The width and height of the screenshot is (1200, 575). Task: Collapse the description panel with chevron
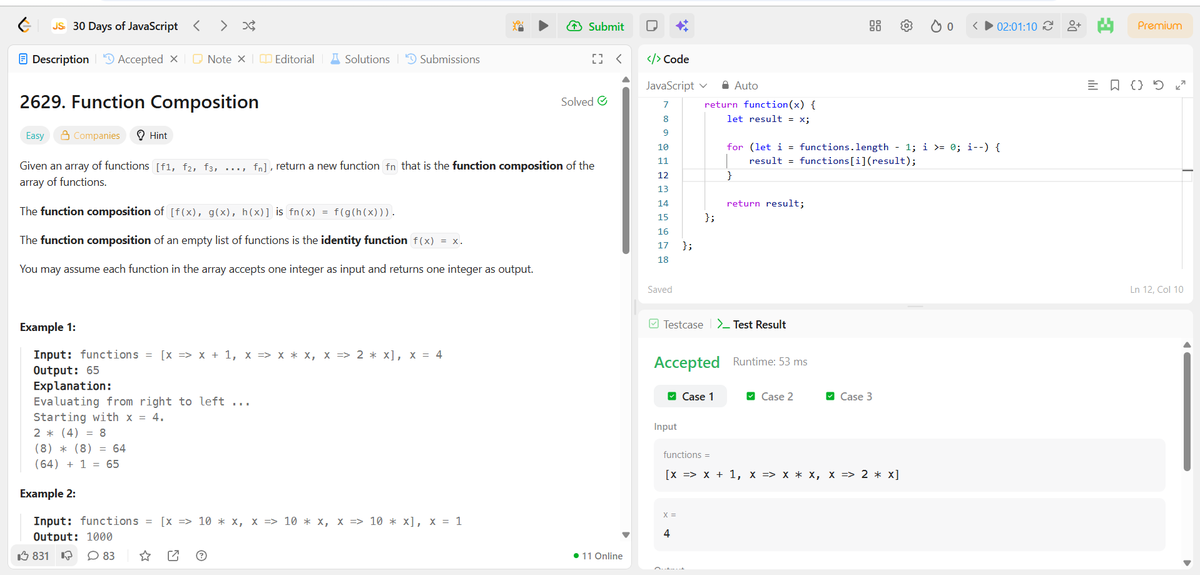pos(618,59)
